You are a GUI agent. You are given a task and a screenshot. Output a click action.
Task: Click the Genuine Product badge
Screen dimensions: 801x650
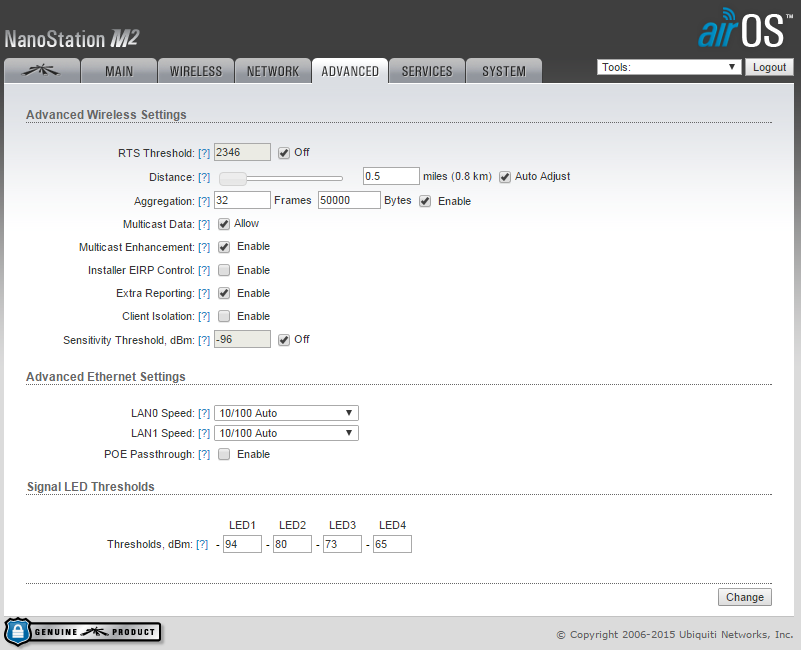[x=83, y=632]
